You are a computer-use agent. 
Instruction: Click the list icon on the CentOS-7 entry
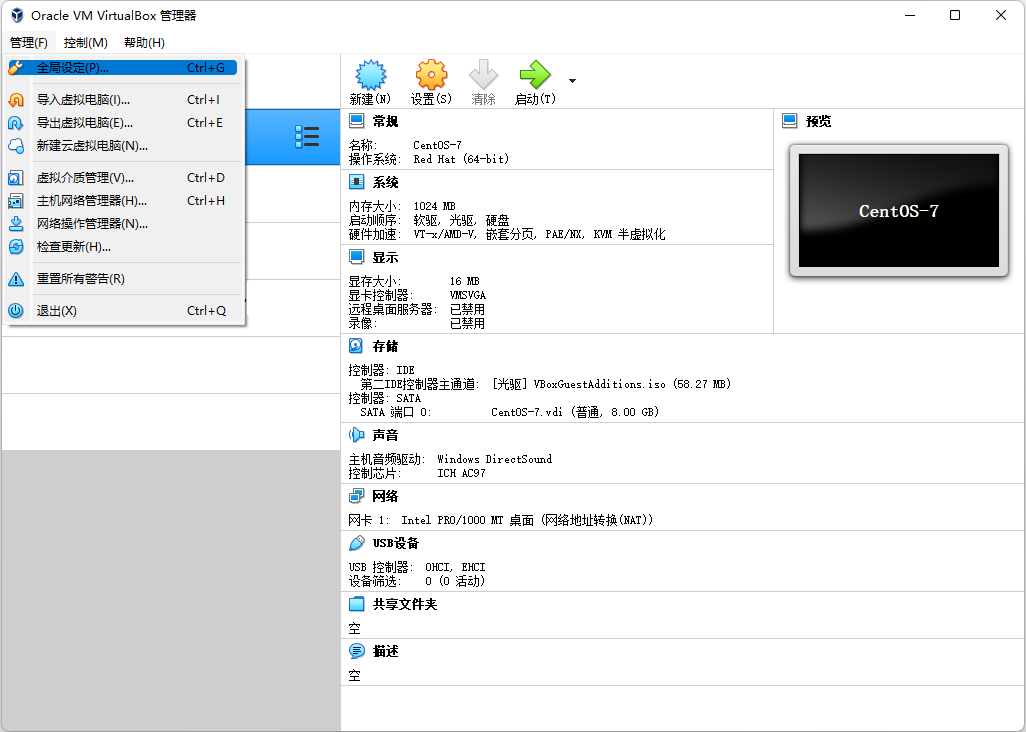308,138
